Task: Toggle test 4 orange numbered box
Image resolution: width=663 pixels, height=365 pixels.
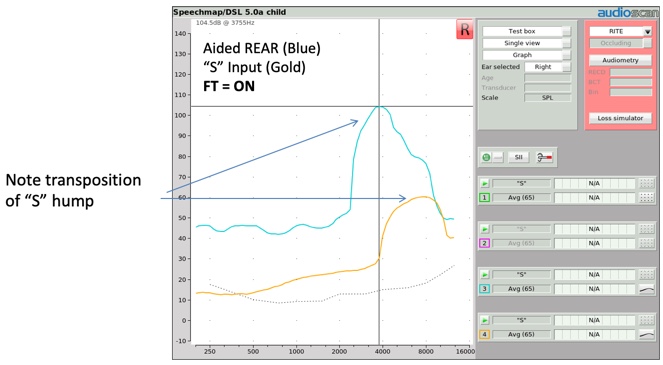Action: [x=485, y=335]
